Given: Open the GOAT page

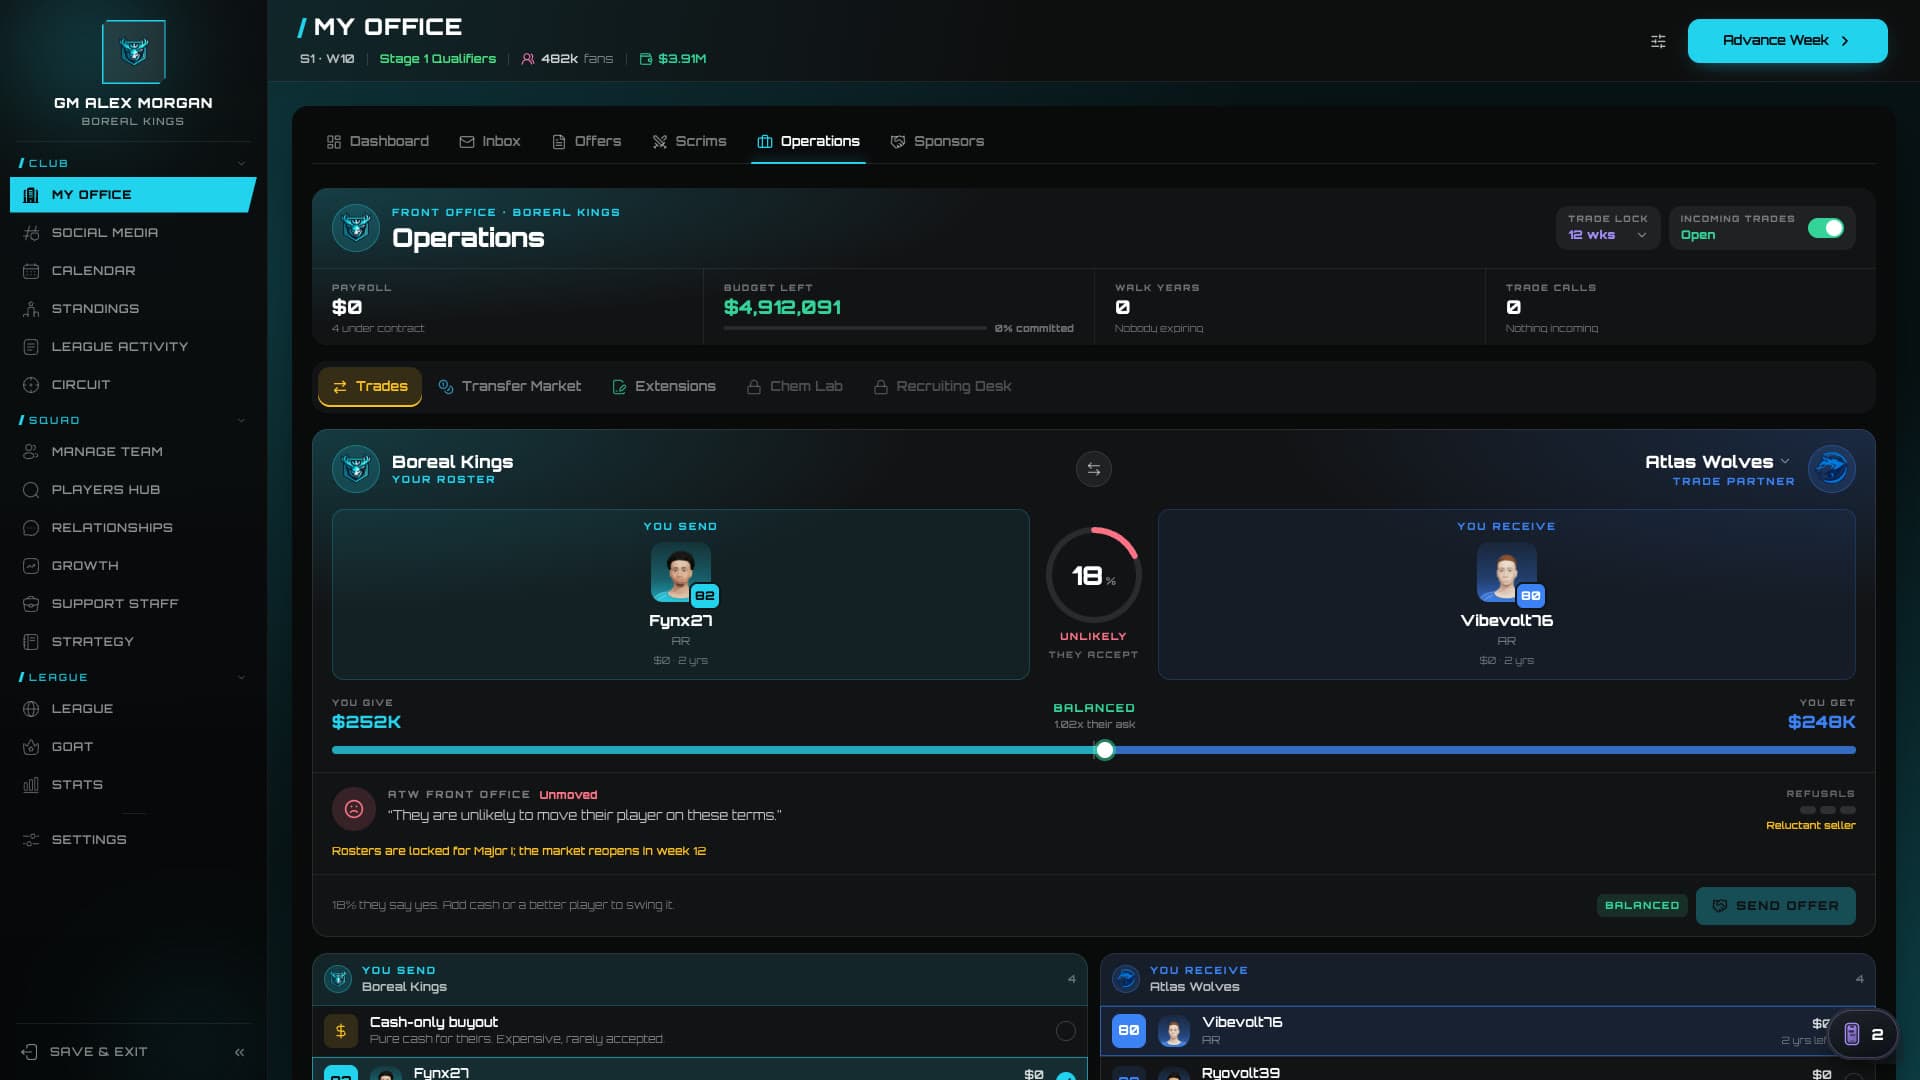Looking at the screenshot, I should (133, 747).
